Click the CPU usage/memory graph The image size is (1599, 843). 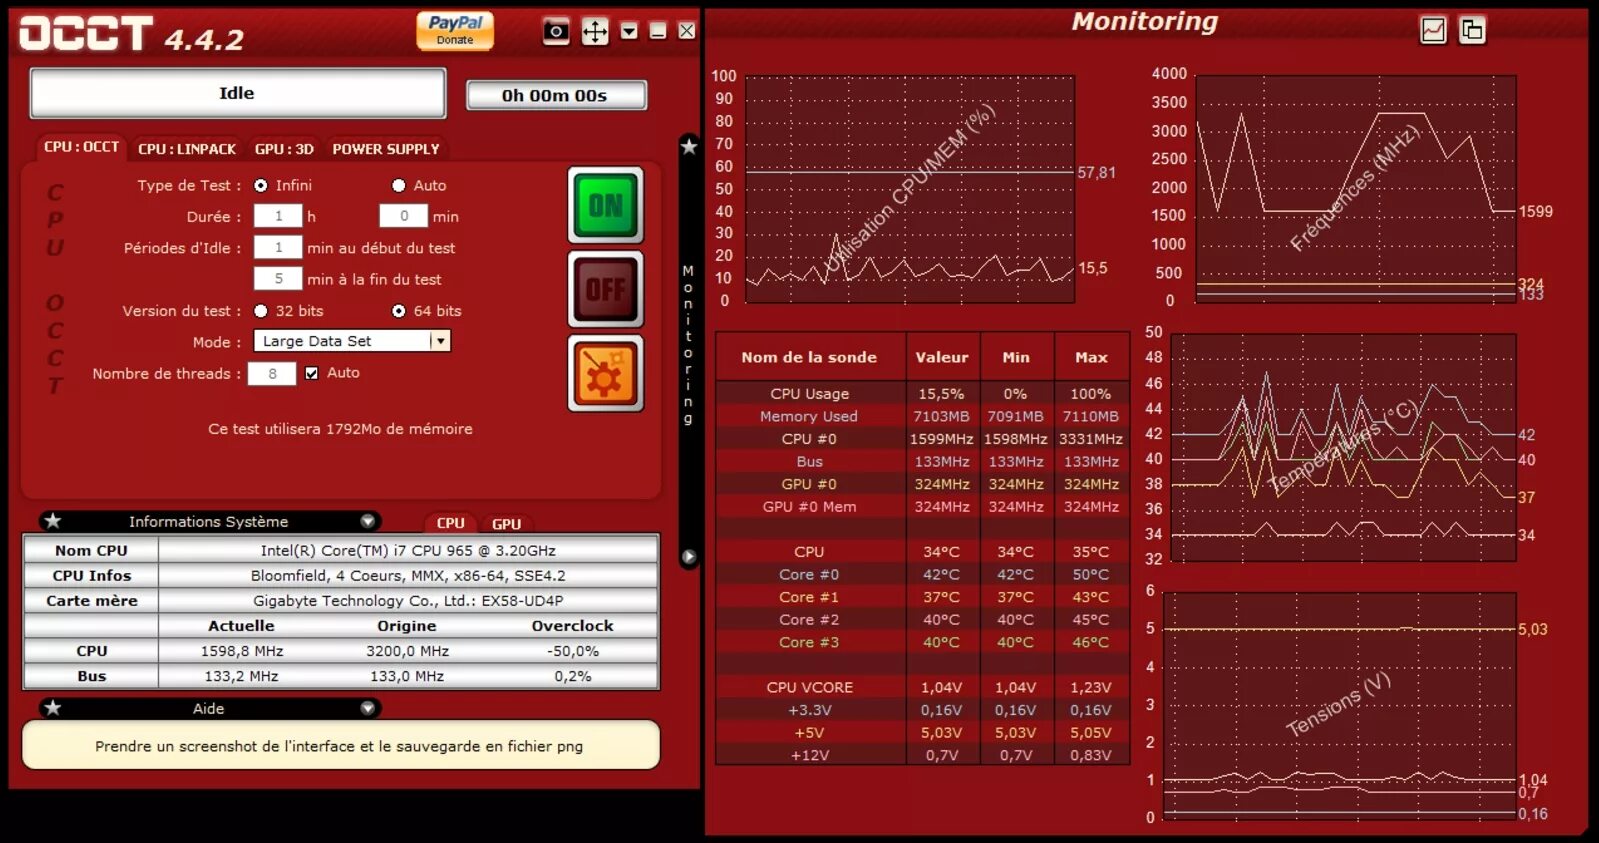click(910, 188)
